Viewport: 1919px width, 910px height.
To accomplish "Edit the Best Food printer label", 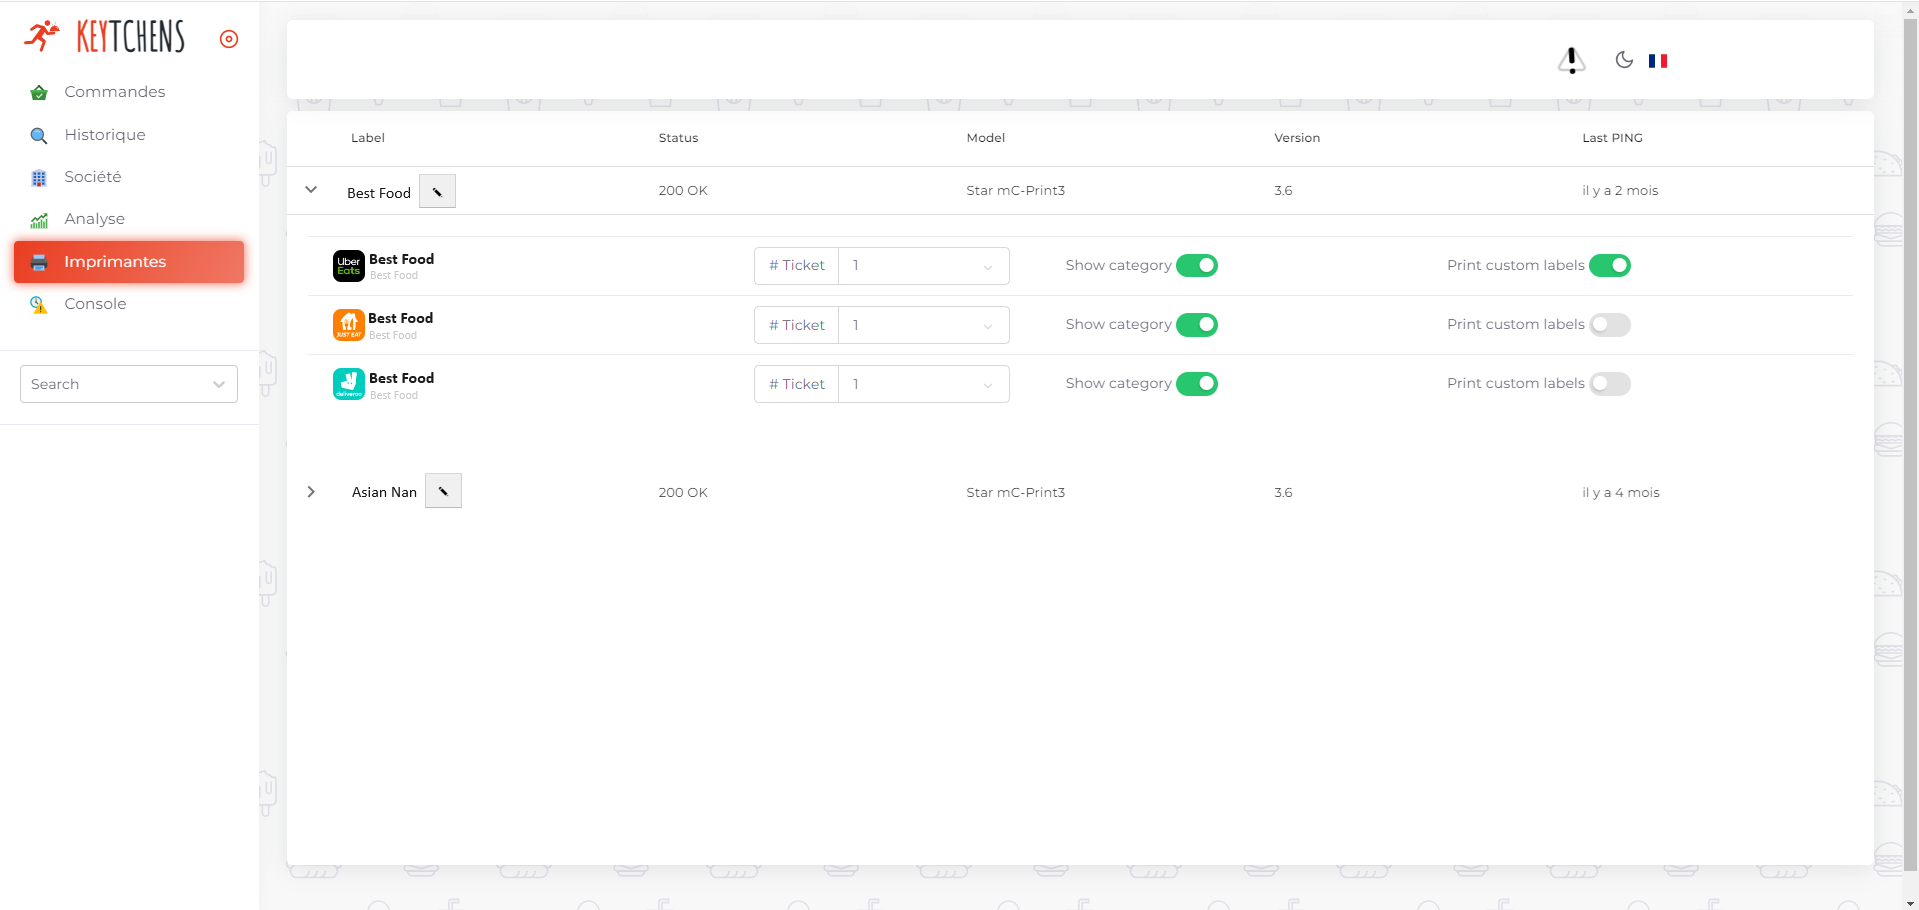I will [x=437, y=192].
